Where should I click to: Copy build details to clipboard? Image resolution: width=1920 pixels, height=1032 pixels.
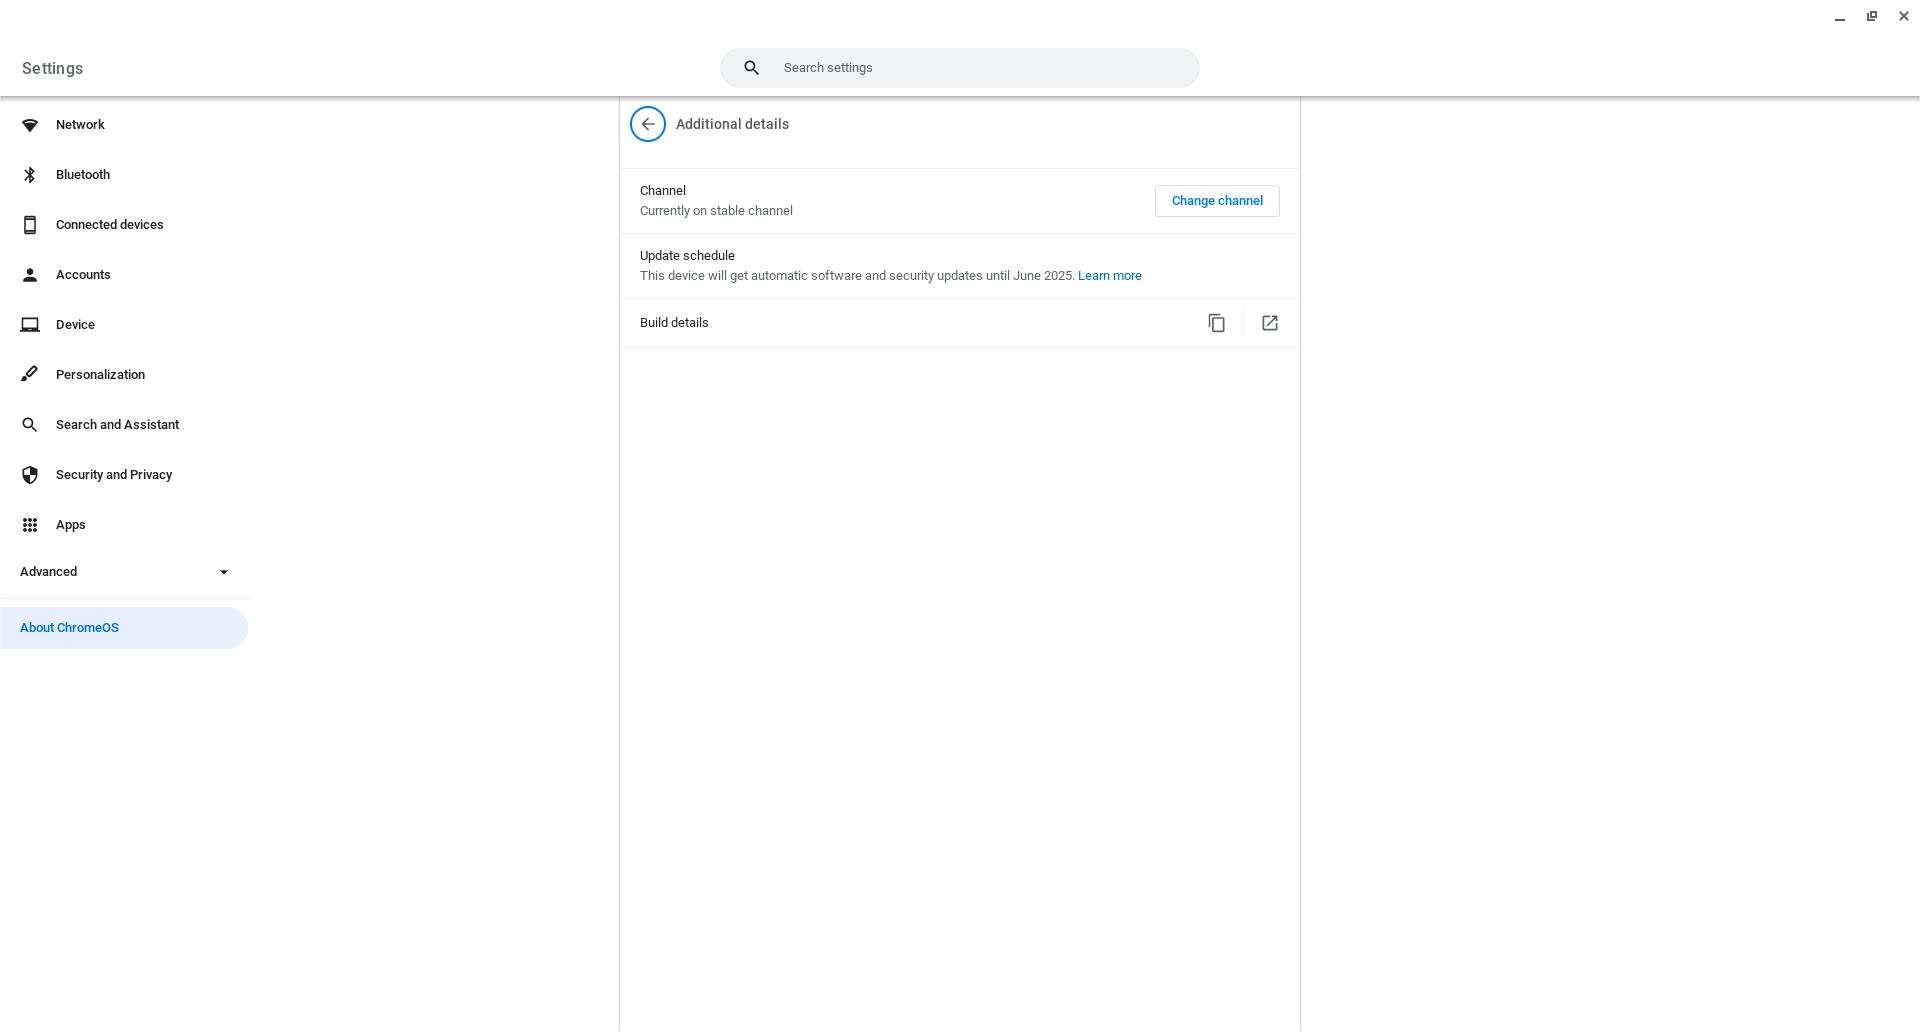click(1217, 323)
